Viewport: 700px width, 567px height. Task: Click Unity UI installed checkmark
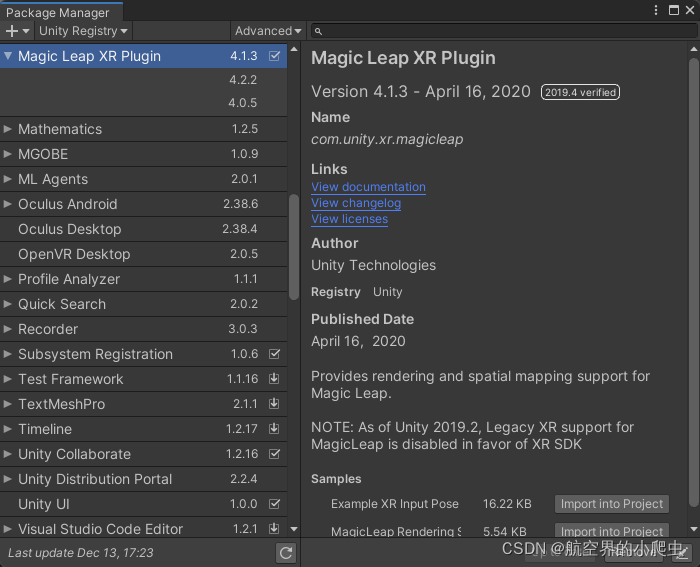[275, 504]
